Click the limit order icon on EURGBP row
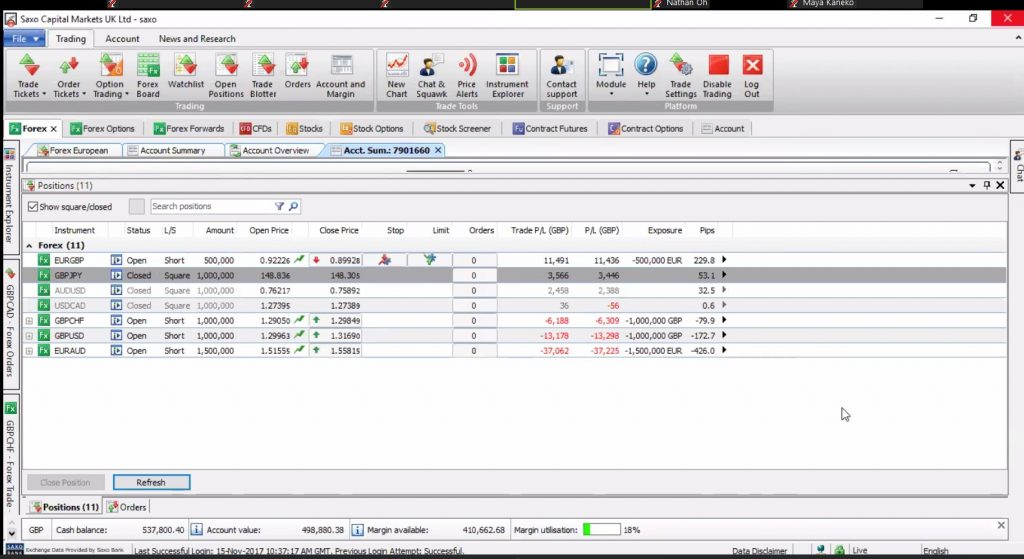 click(x=430, y=260)
